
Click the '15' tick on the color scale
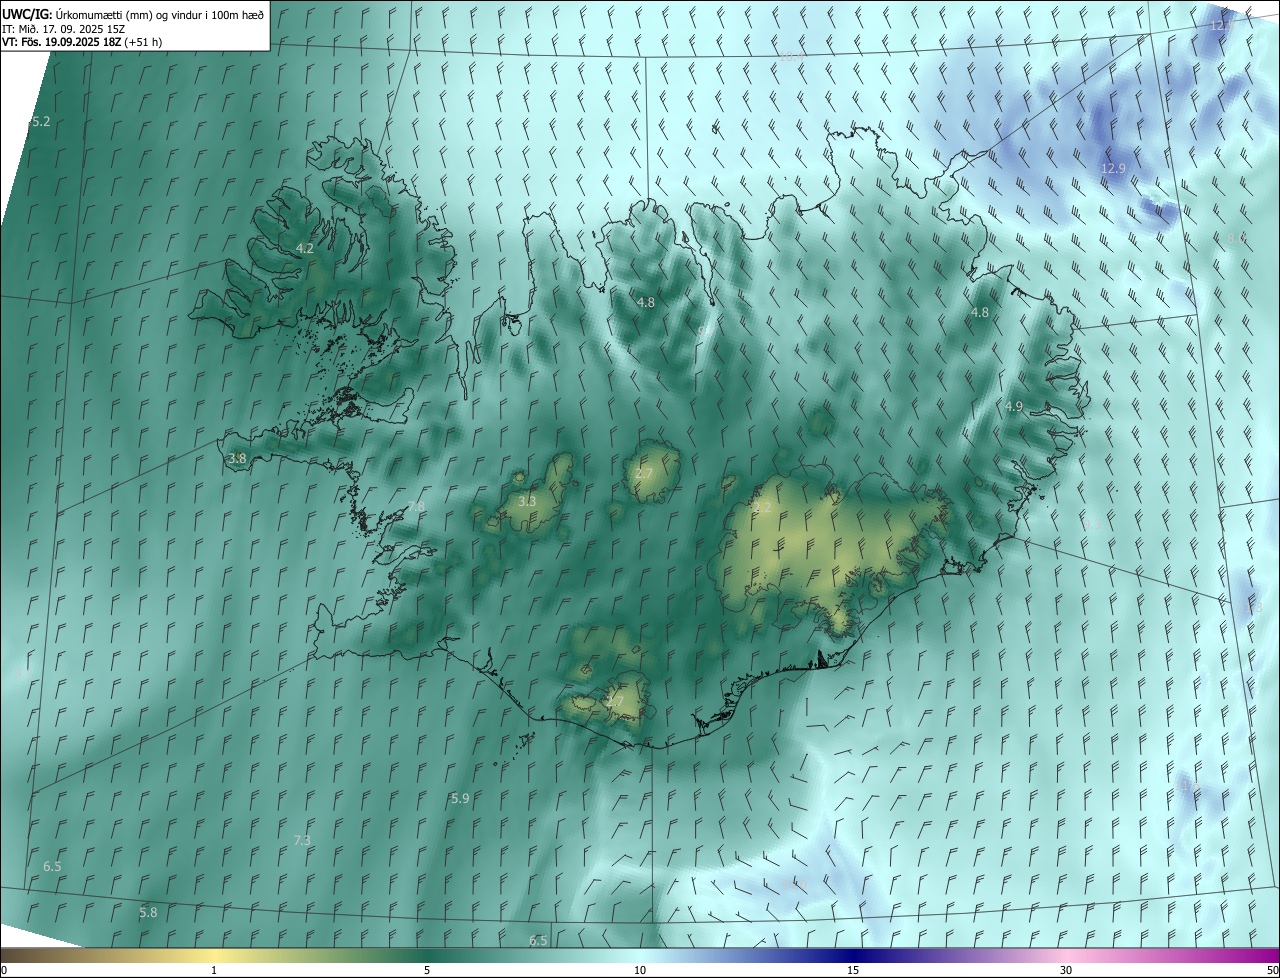[853, 970]
